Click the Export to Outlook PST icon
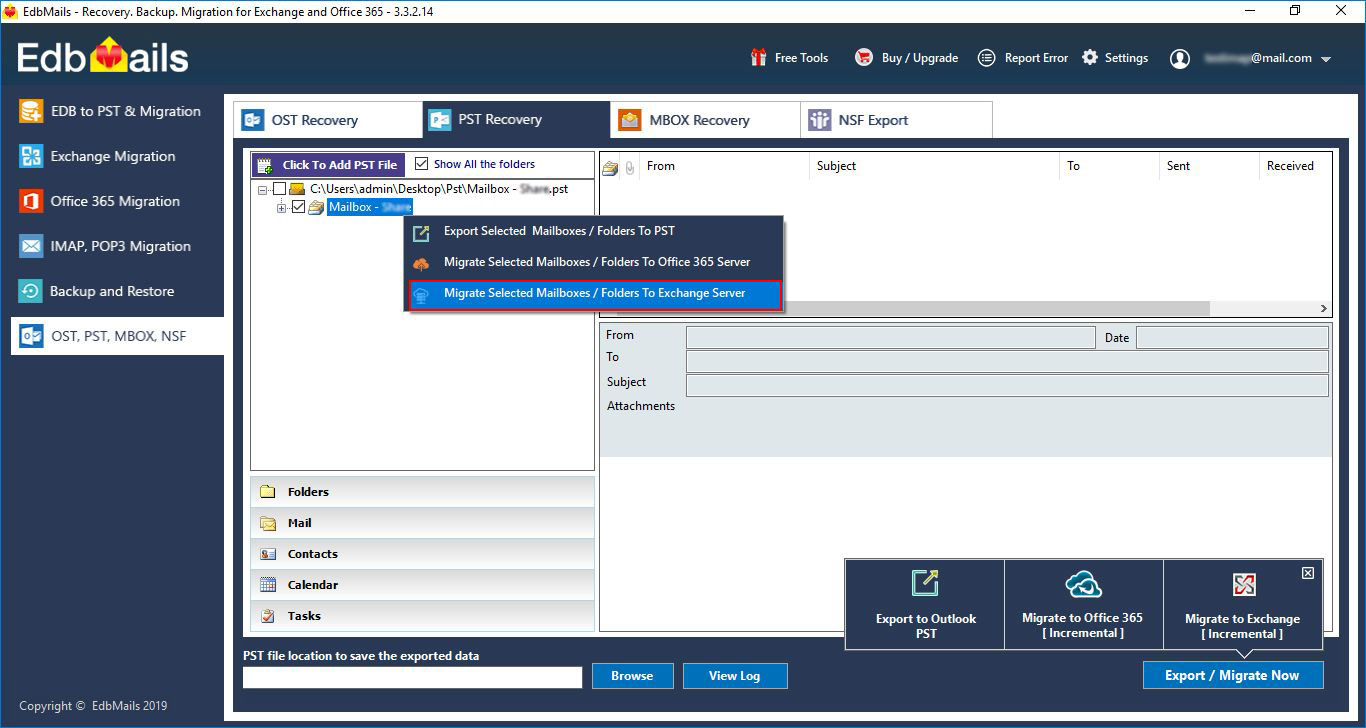Viewport: 1366px width, 728px height. click(925, 583)
